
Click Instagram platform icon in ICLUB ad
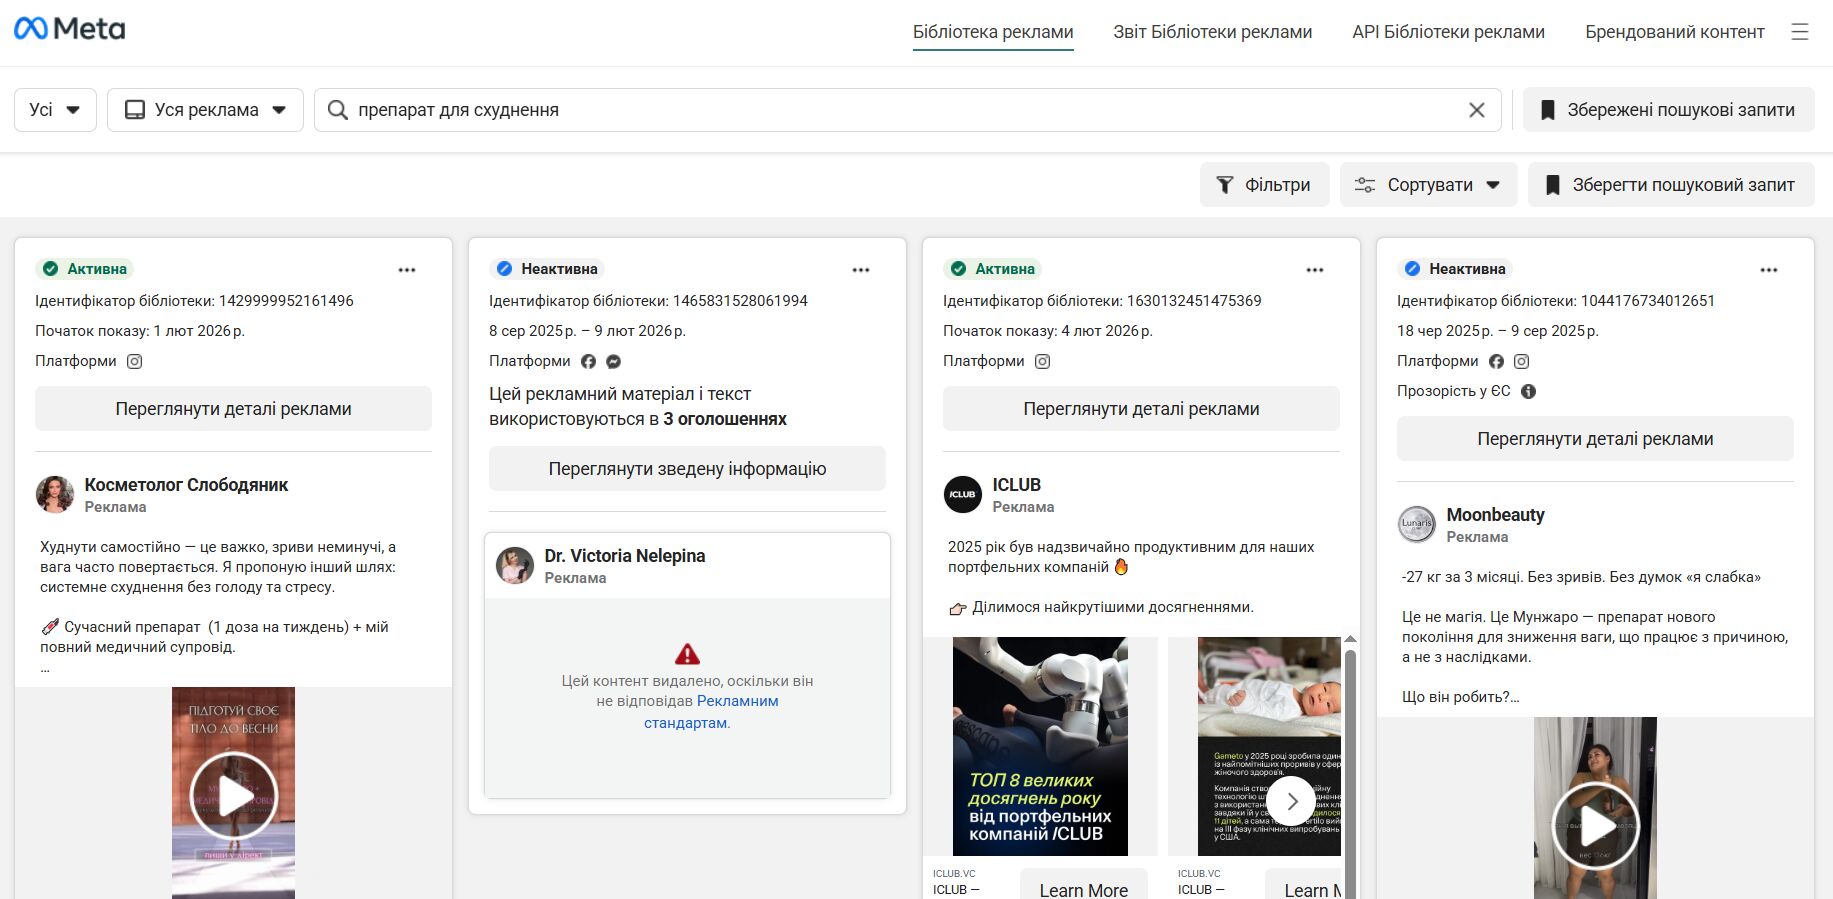(x=1042, y=361)
